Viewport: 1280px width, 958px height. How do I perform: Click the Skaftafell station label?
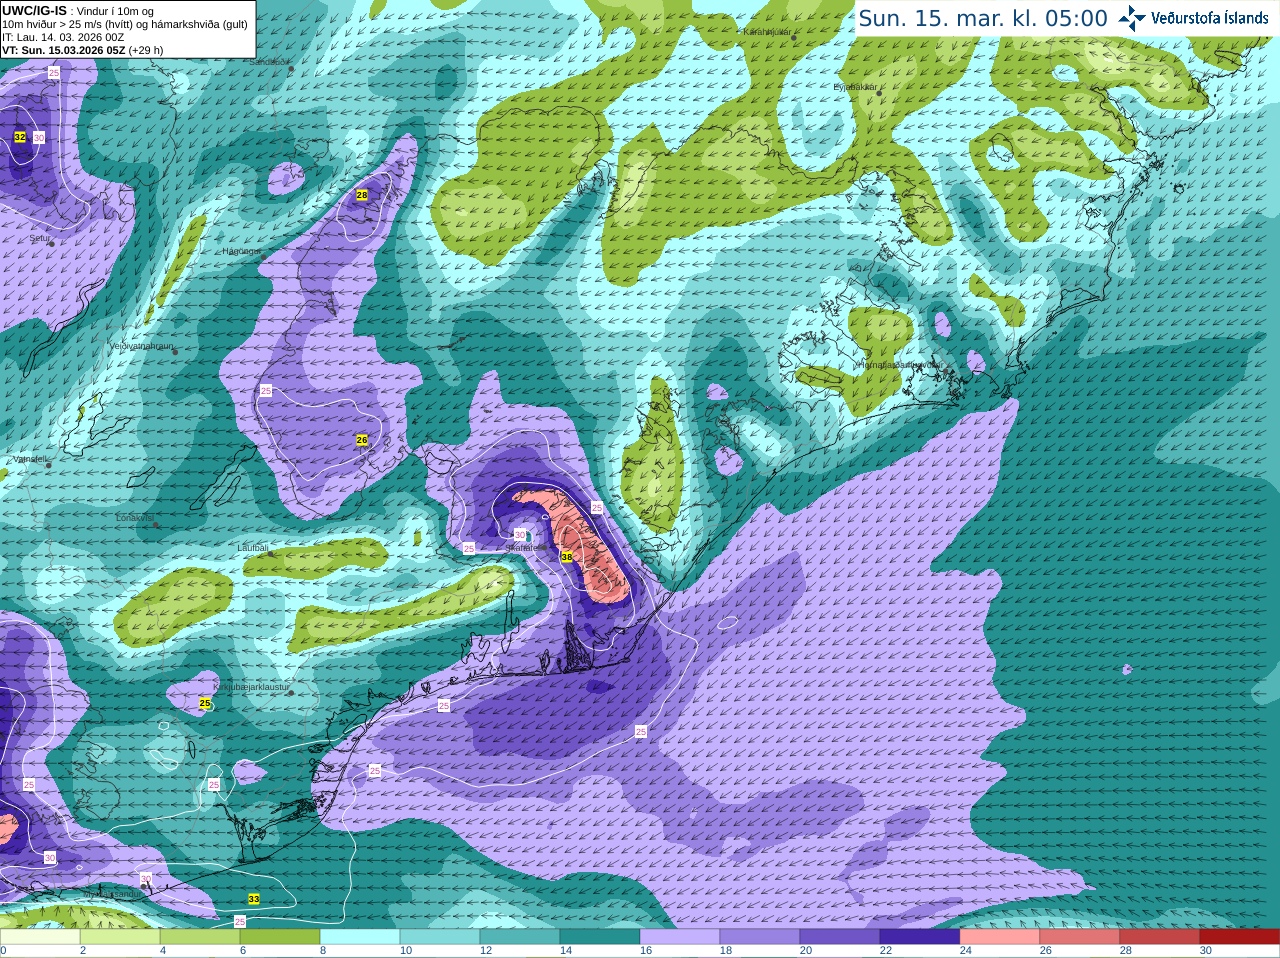tap(525, 548)
